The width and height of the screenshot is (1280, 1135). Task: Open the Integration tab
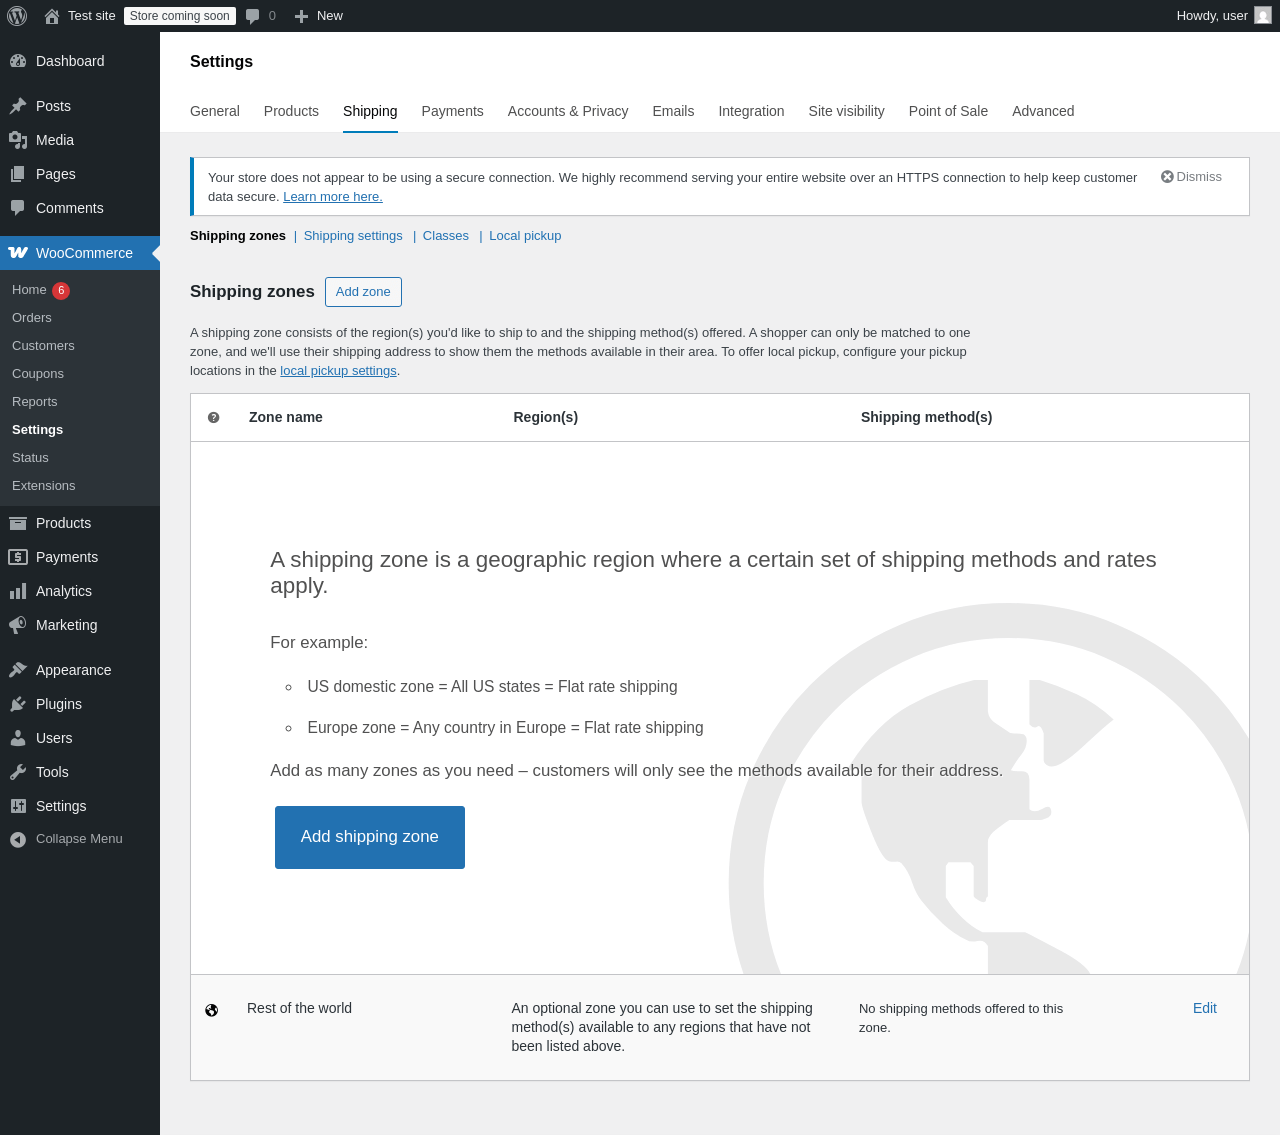pos(751,111)
